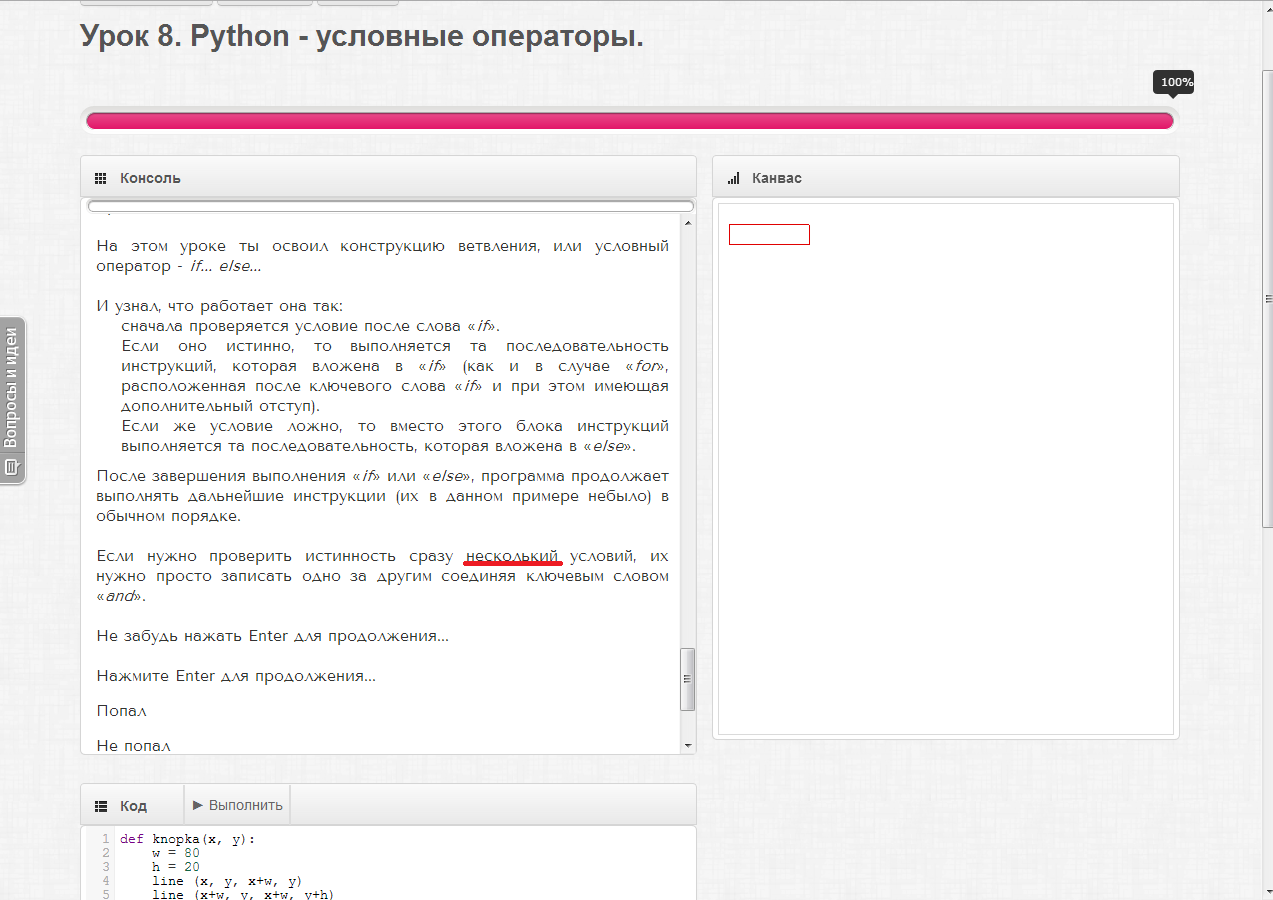
Task: Click the red rectangle button on canvas
Action: coord(769,234)
